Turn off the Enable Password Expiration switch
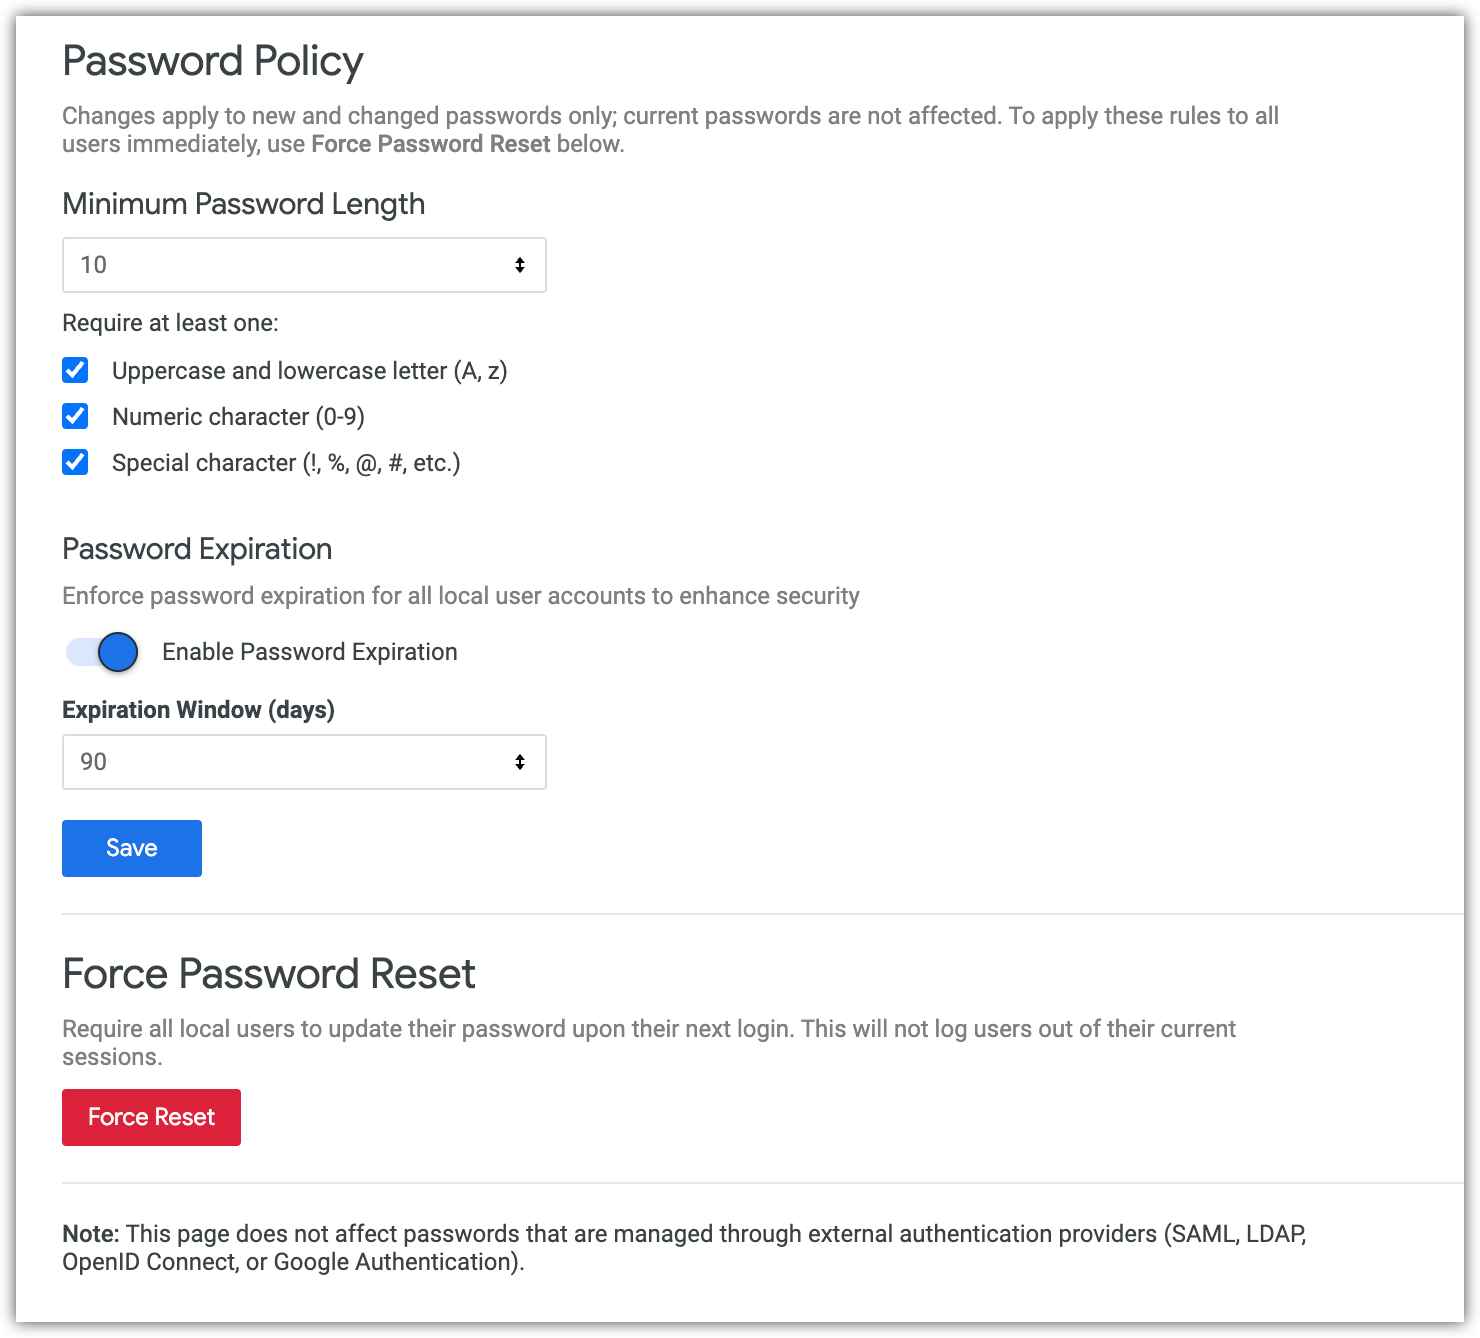 coord(103,652)
